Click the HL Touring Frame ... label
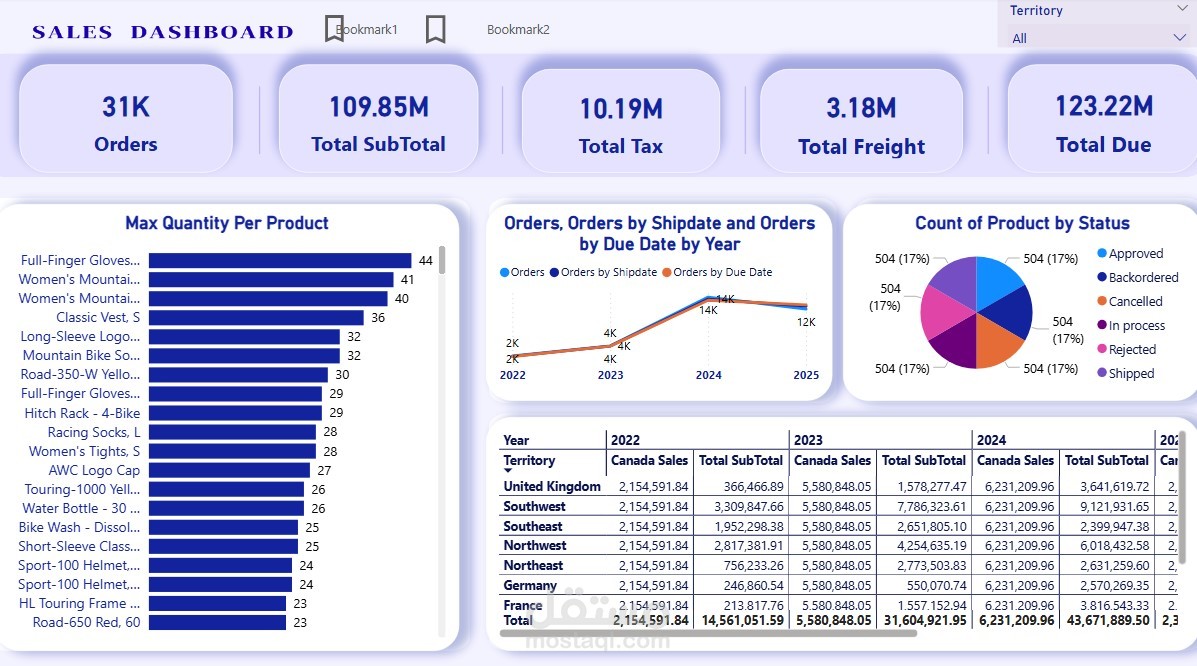Viewport: 1197px width, 666px height. click(x=79, y=603)
